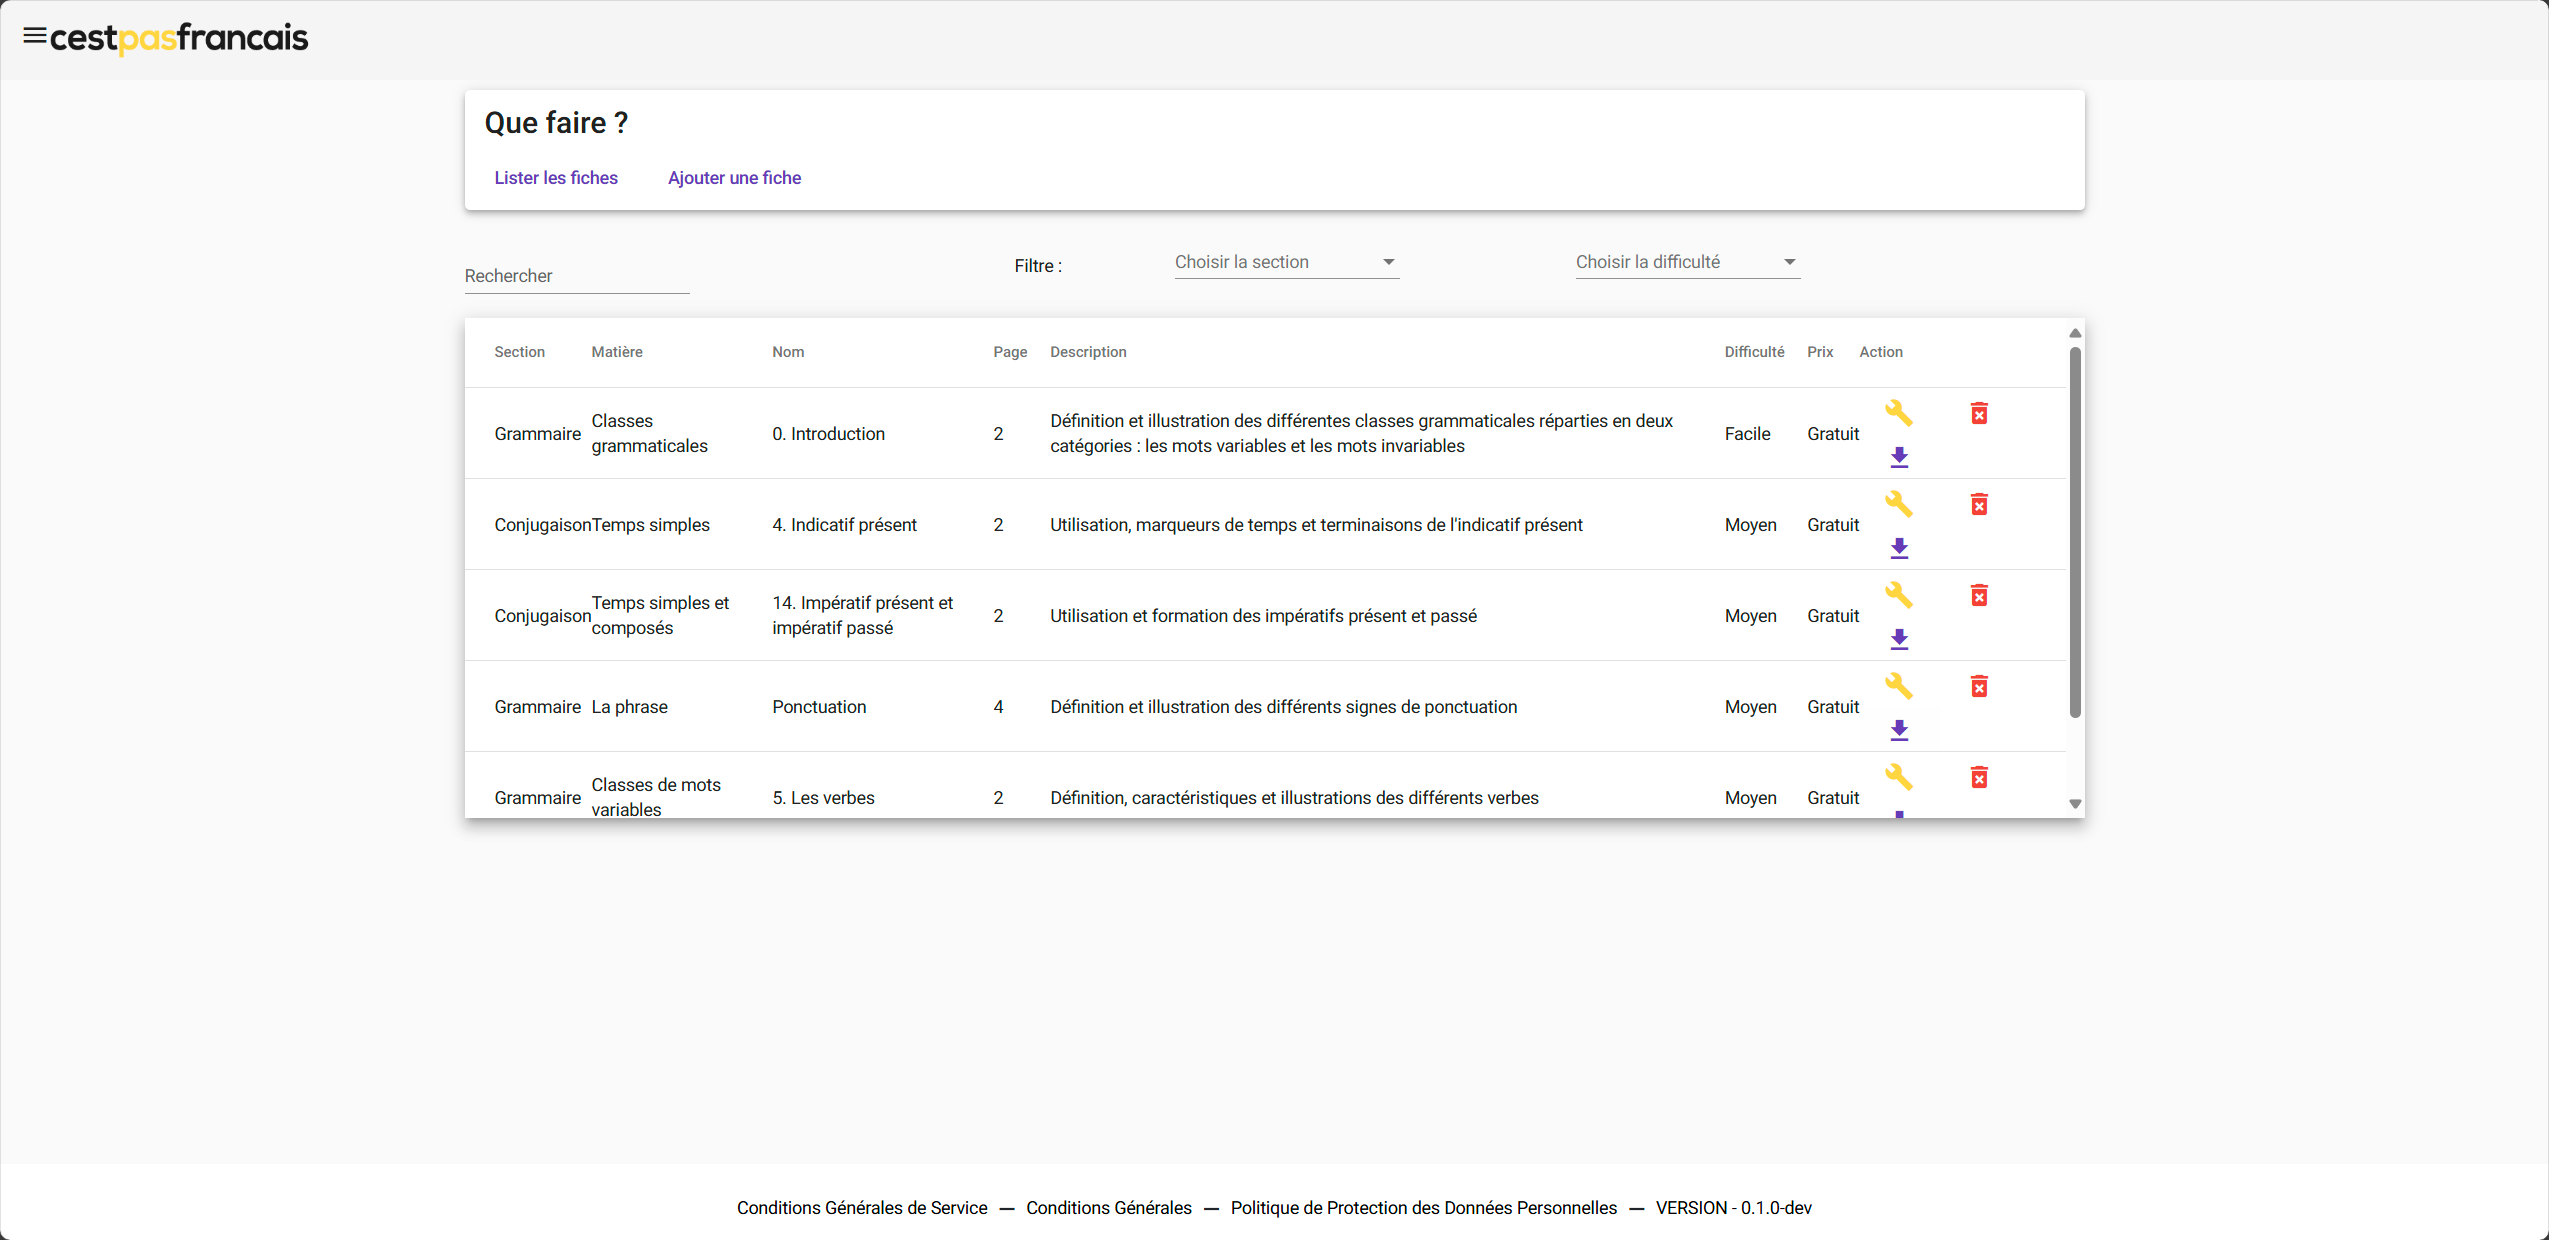The image size is (2549, 1240).
Task: Click the 'Temps simples' matière cell
Action: [650, 525]
